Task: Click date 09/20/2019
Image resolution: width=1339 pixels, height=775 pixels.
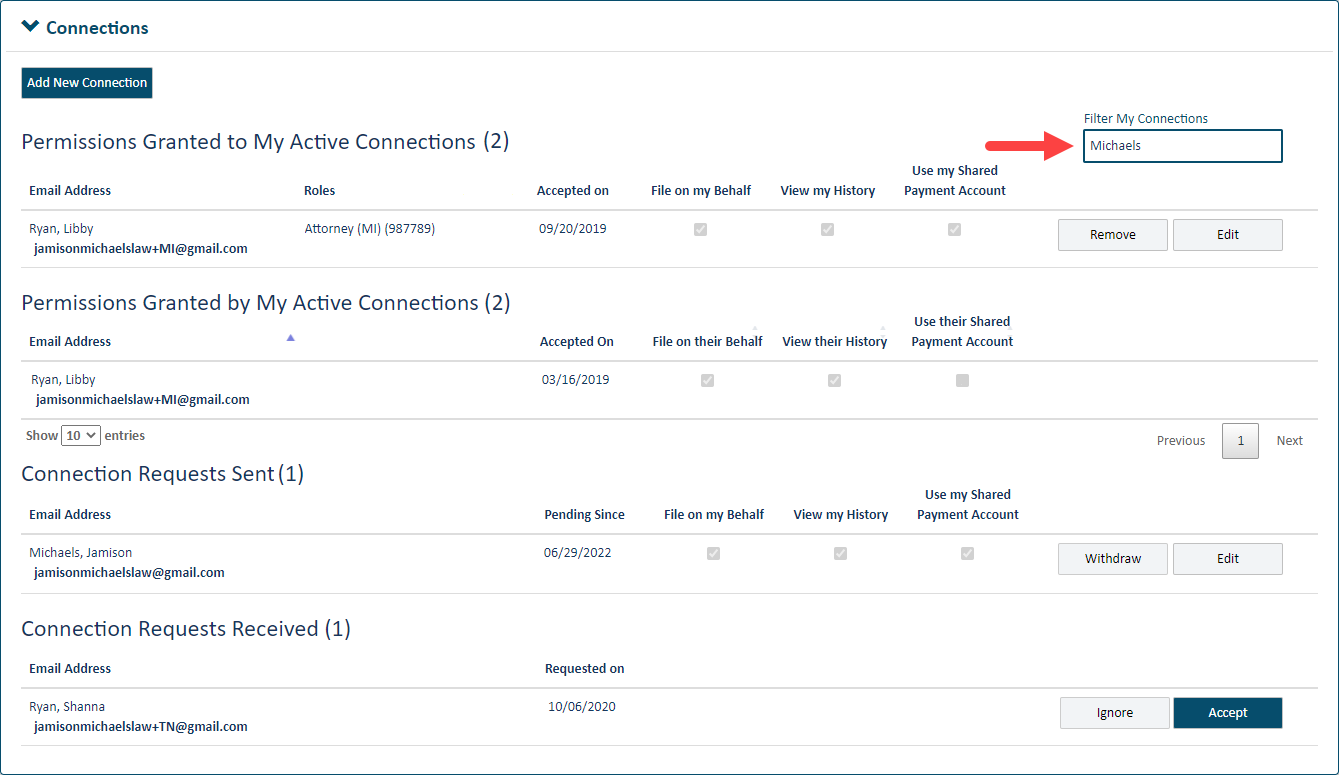Action: pyautogui.click(x=573, y=229)
